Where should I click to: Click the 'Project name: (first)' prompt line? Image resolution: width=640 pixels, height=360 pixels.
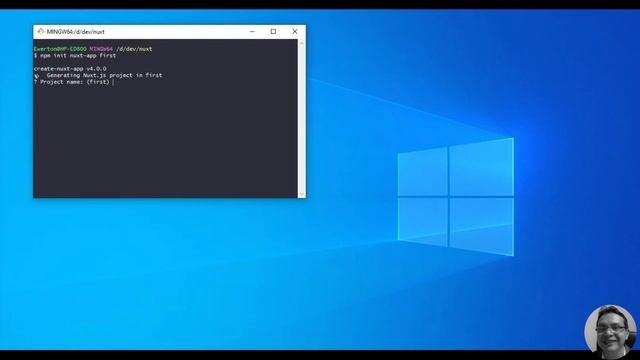click(72, 82)
